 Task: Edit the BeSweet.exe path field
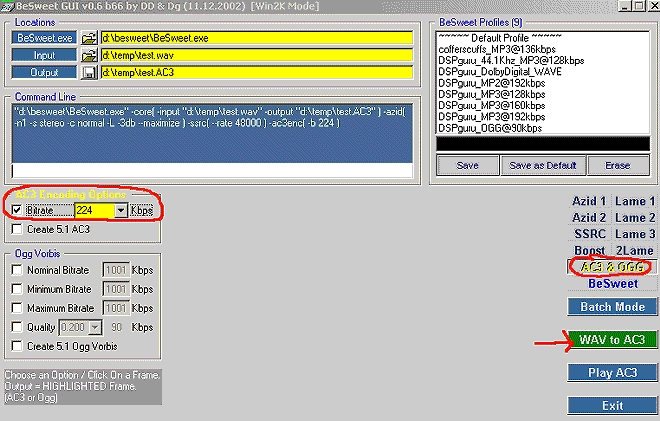click(257, 38)
